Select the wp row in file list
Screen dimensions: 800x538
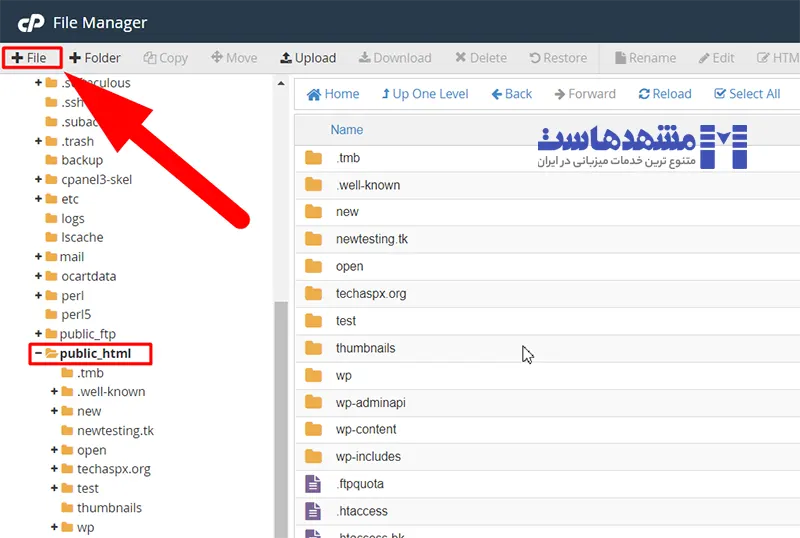click(x=547, y=376)
